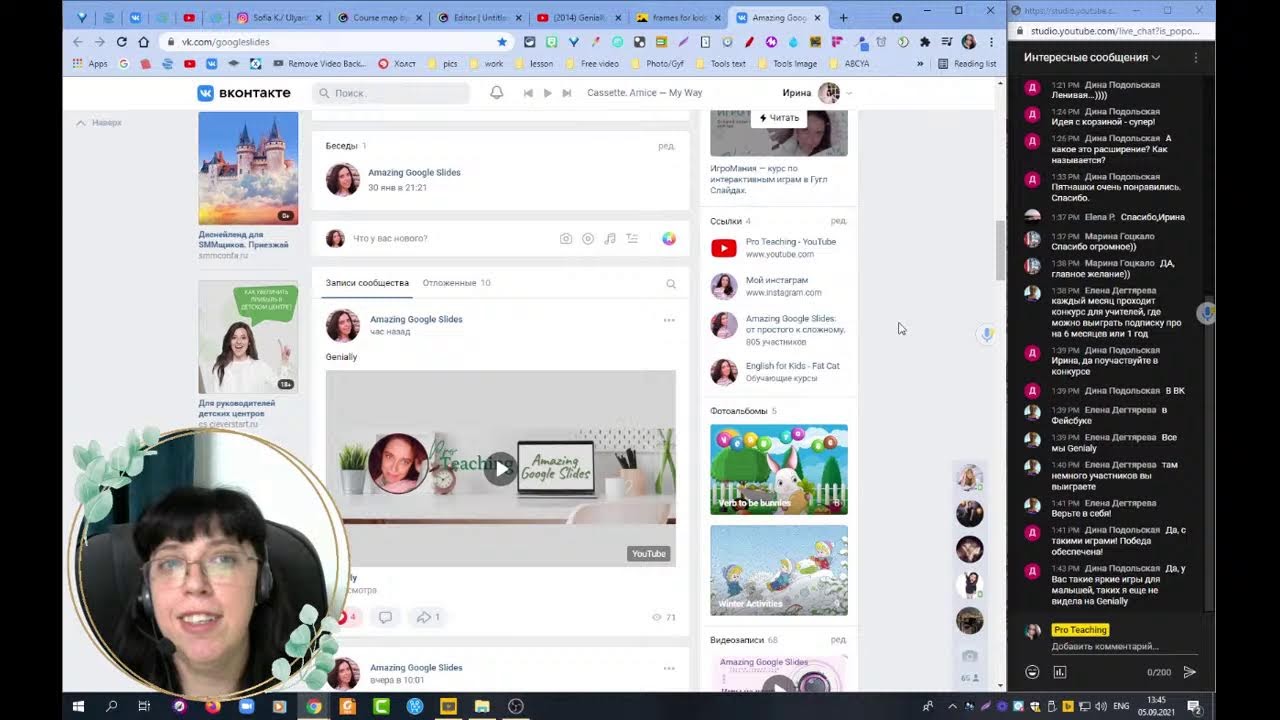Bookmark page with the star icon
This screenshot has height=720, width=1280.
pyautogui.click(x=502, y=42)
